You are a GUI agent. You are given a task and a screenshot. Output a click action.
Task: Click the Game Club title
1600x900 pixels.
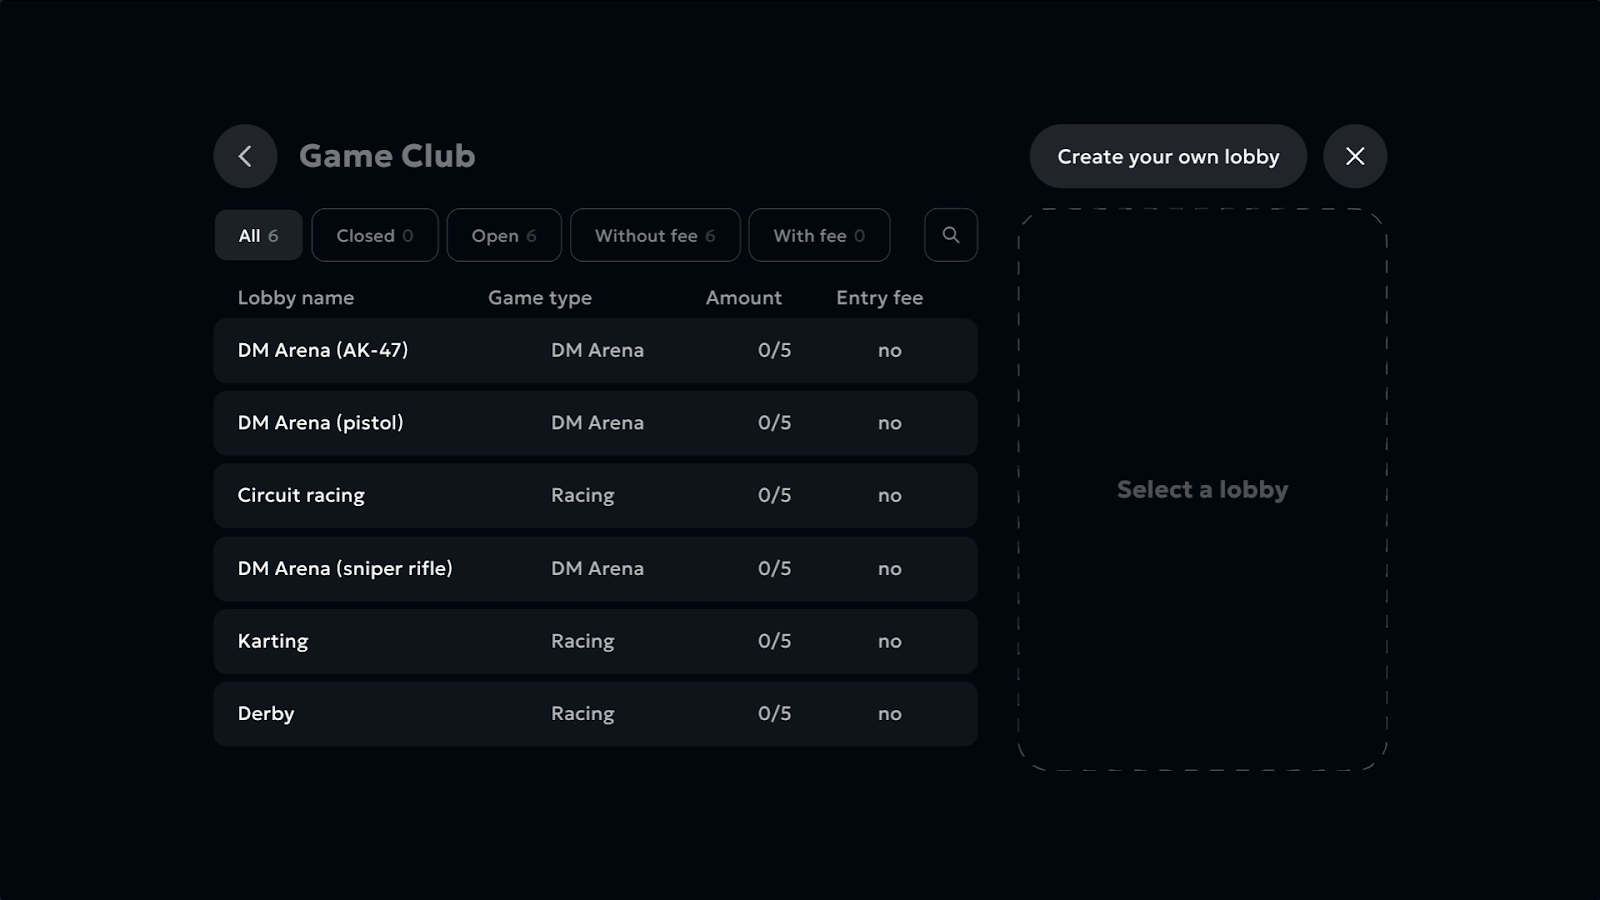(x=387, y=156)
